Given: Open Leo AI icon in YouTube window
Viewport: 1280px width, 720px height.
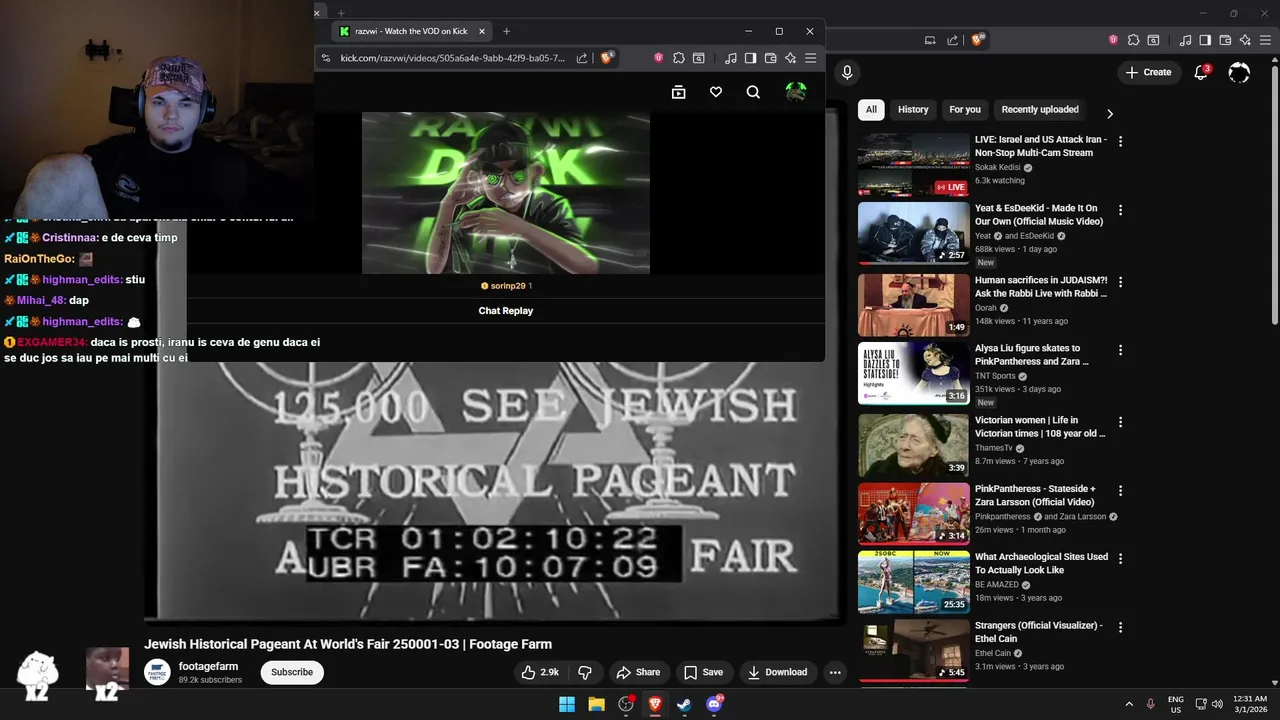Looking at the screenshot, I should pyautogui.click(x=1245, y=40).
